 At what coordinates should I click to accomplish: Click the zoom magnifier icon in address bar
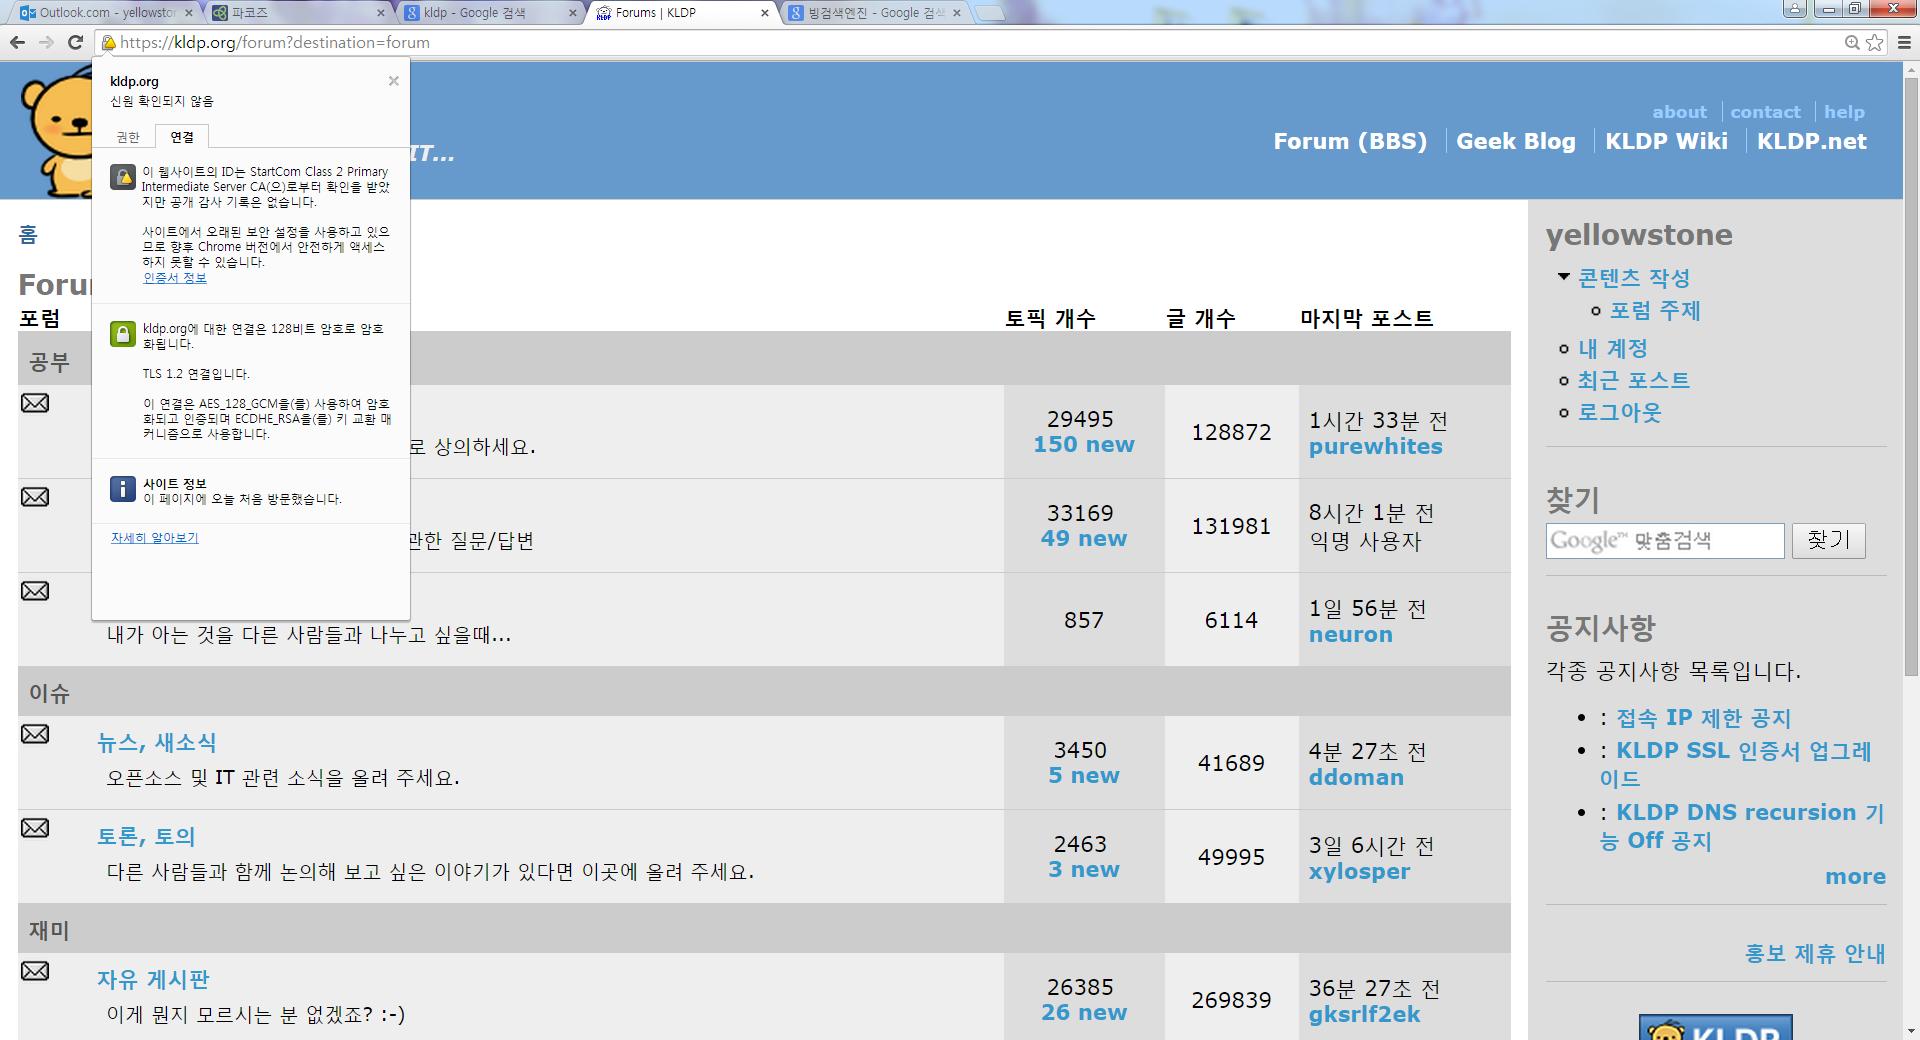pos(1852,42)
